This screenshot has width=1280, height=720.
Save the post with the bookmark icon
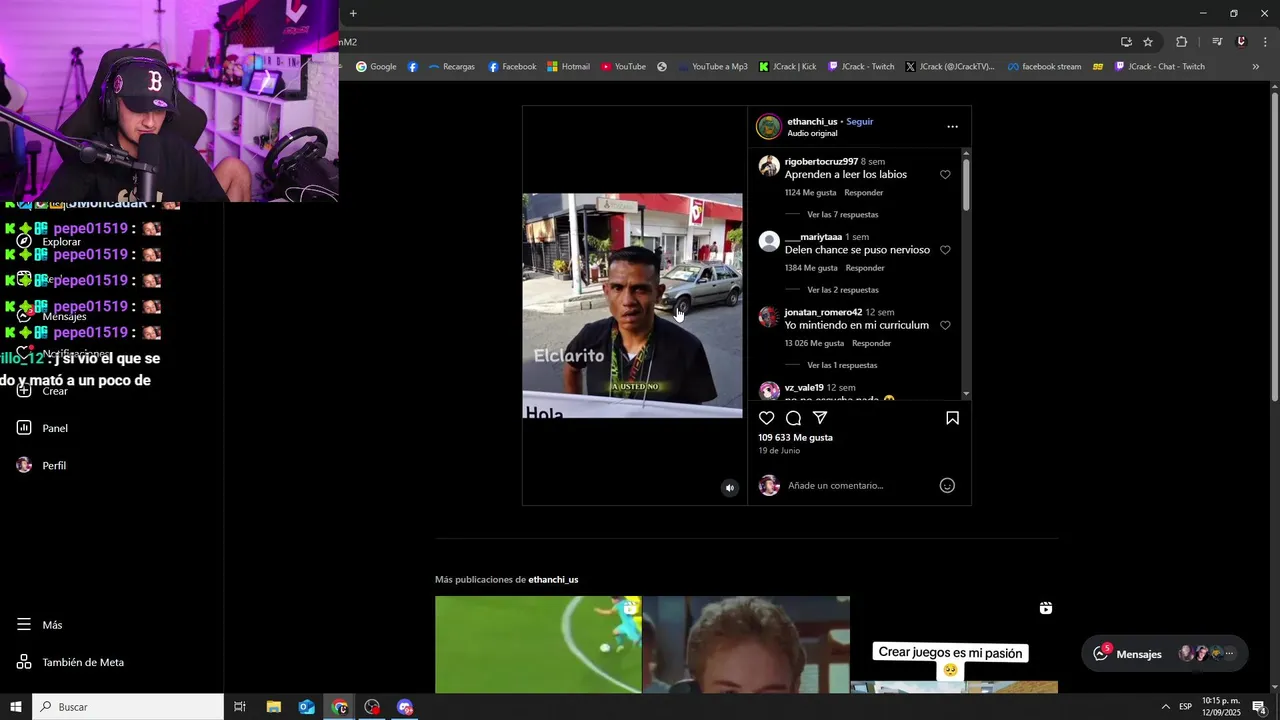[952, 418]
